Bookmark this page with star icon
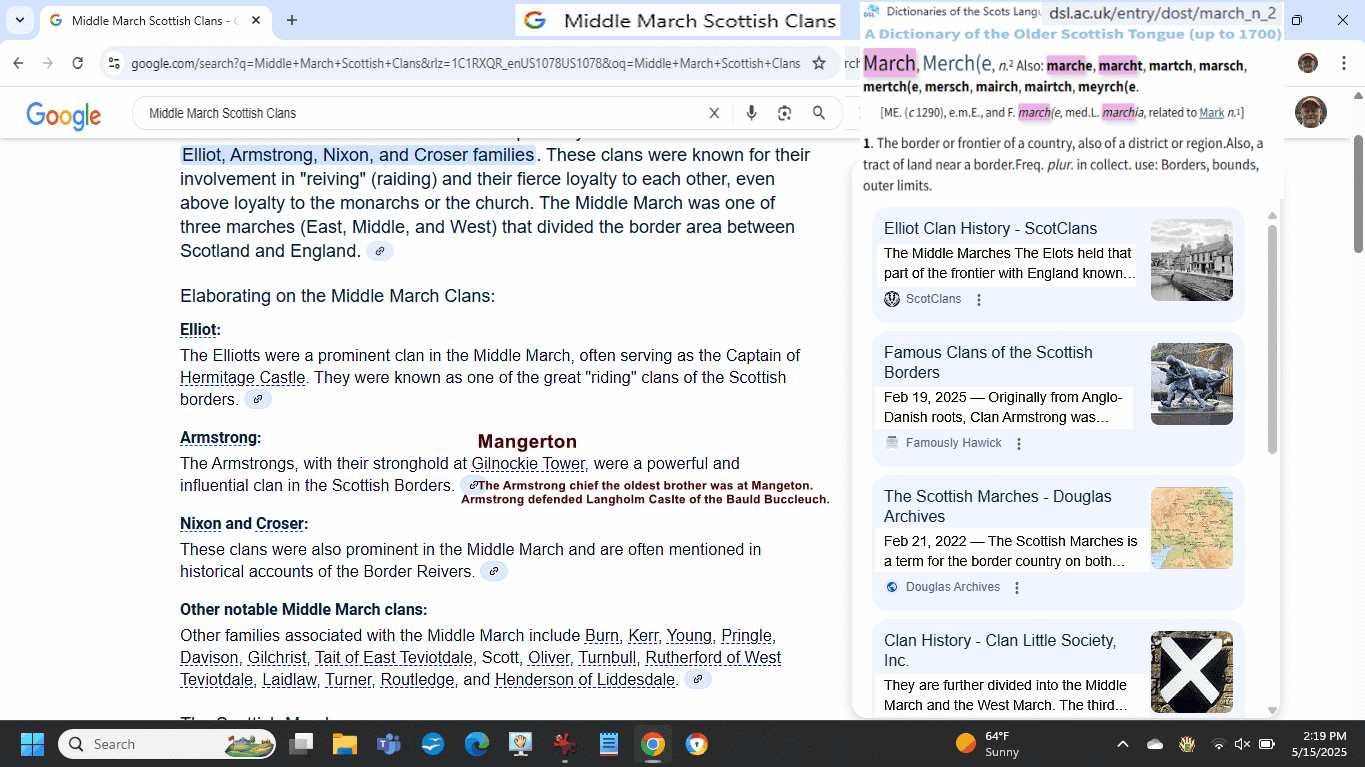This screenshot has height=767, width=1365. click(x=819, y=63)
